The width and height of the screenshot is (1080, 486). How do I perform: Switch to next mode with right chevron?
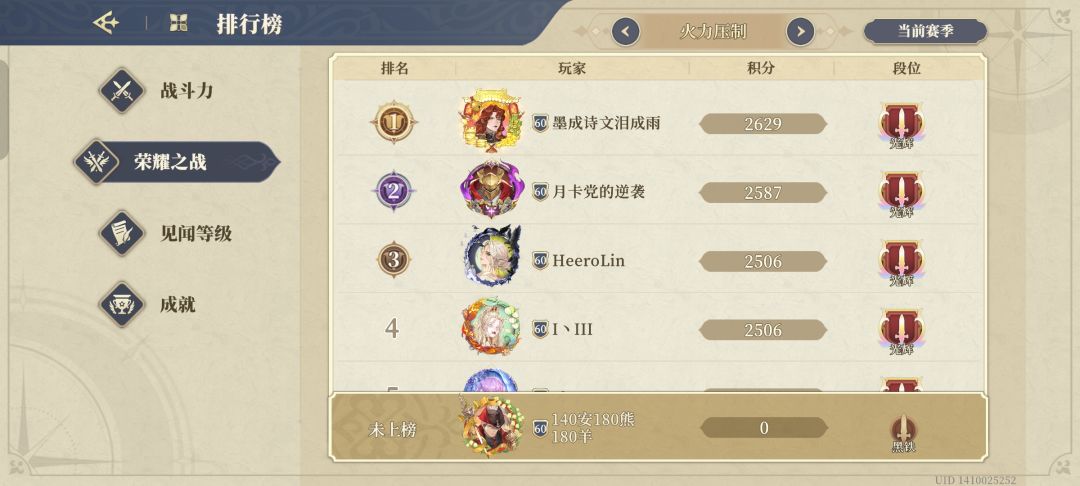[x=800, y=32]
